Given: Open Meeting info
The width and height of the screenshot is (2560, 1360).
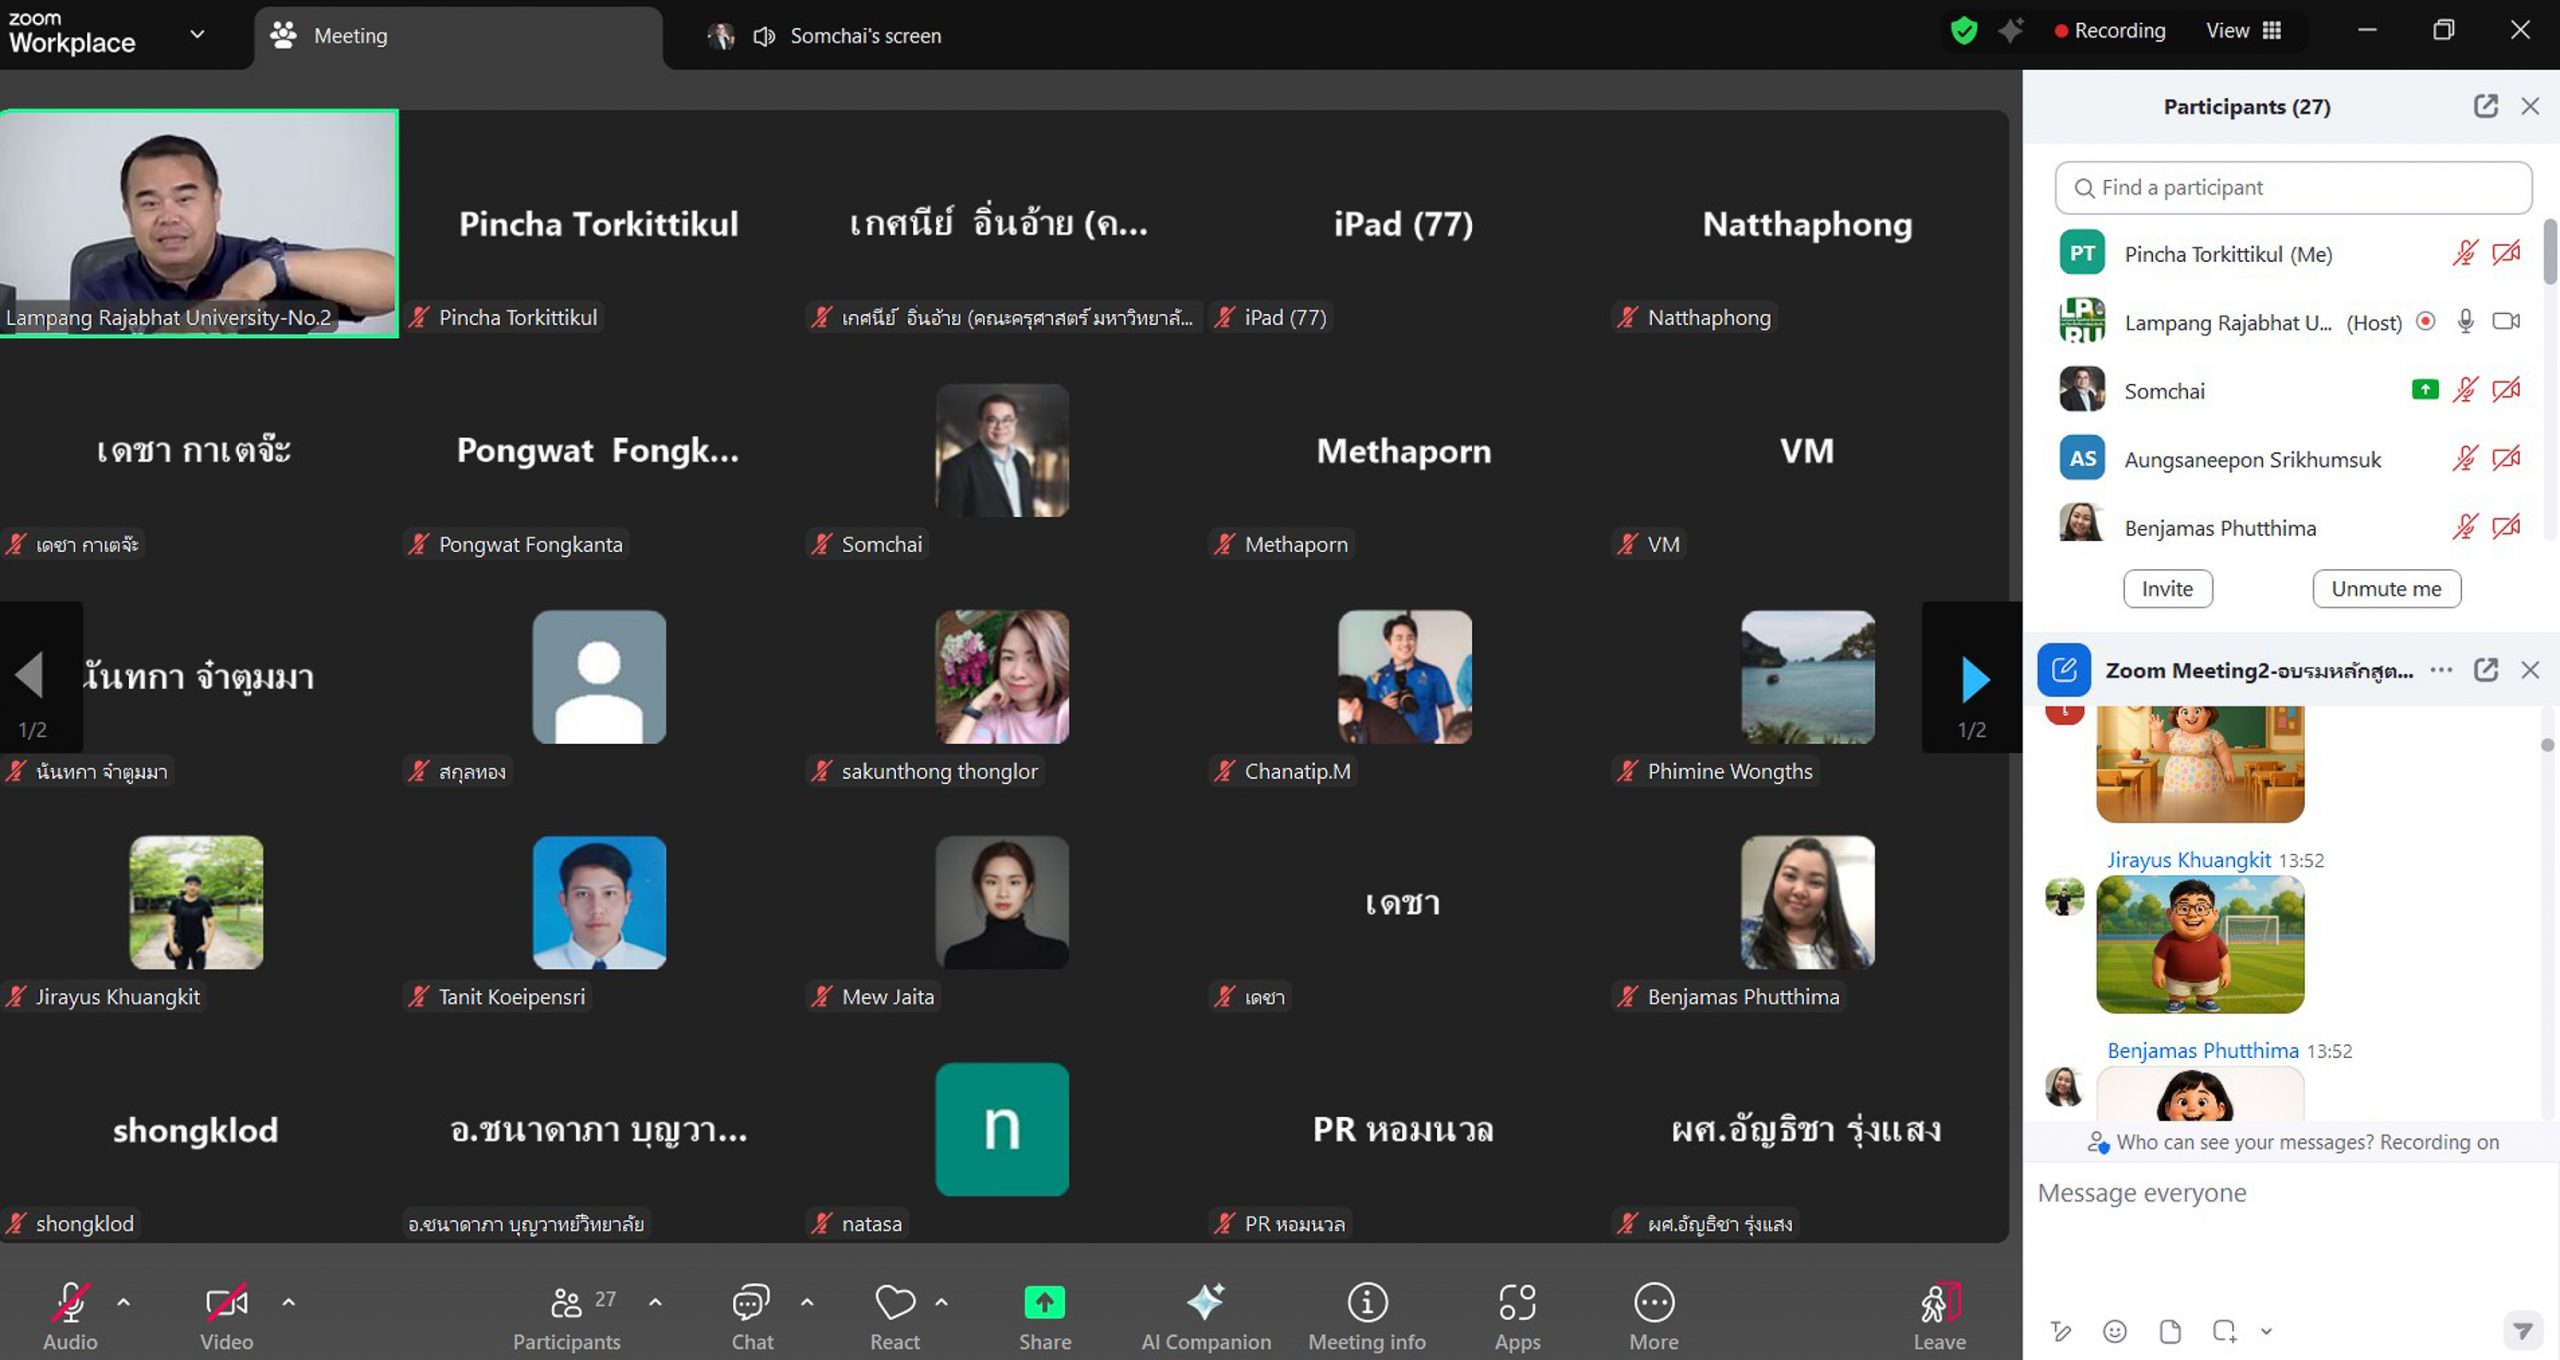Looking at the screenshot, I should click(x=1367, y=1316).
